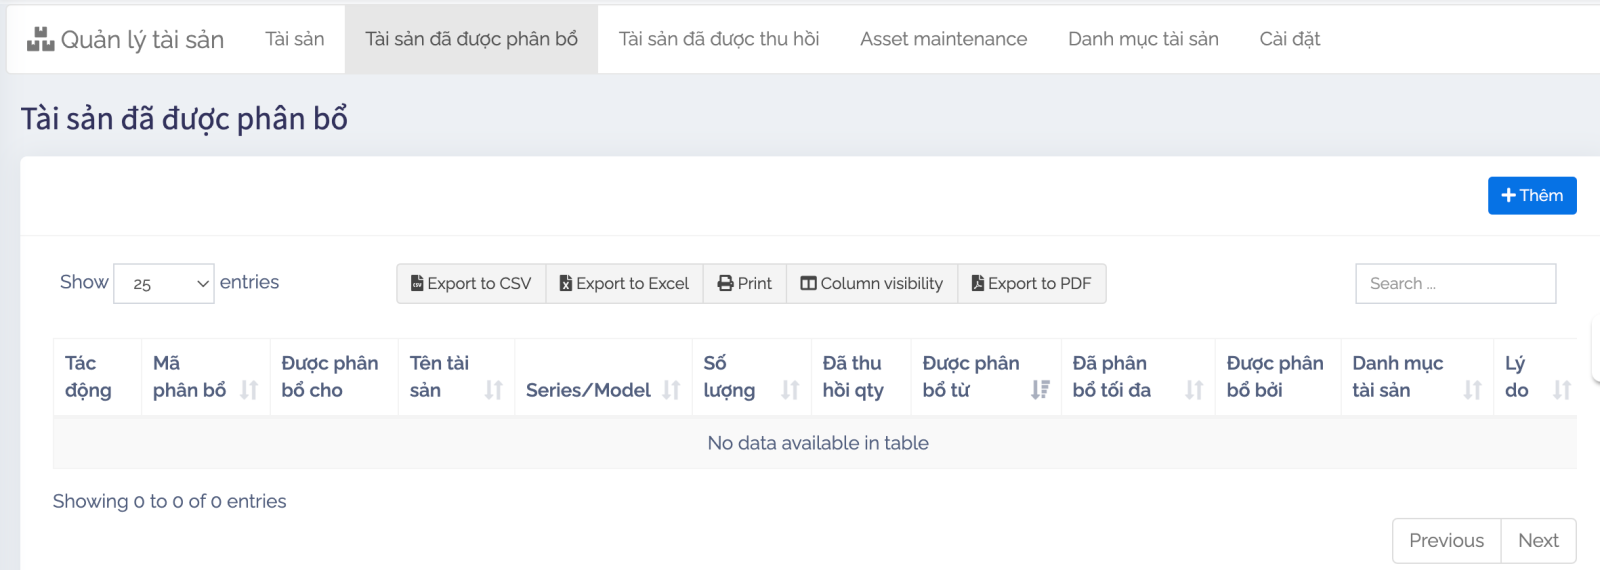Switch to Tài sản tab
Image resolution: width=1600 pixels, height=570 pixels.
295,39
